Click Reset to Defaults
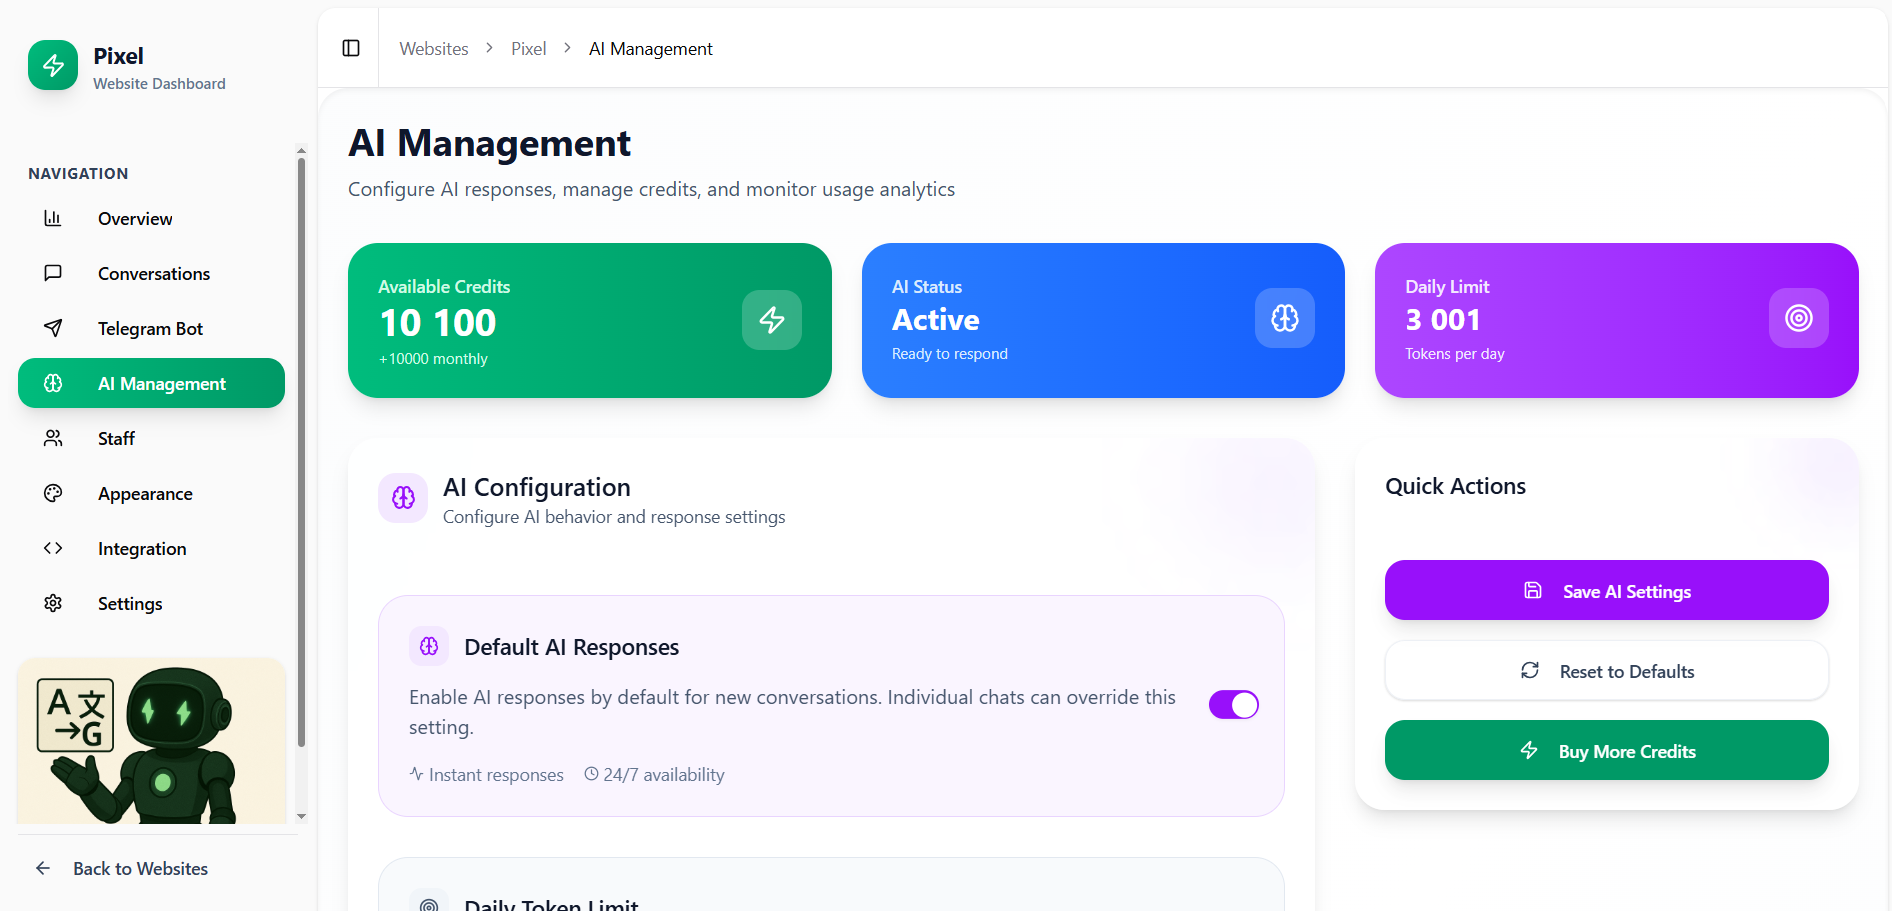The width and height of the screenshot is (1892, 911). point(1605,670)
